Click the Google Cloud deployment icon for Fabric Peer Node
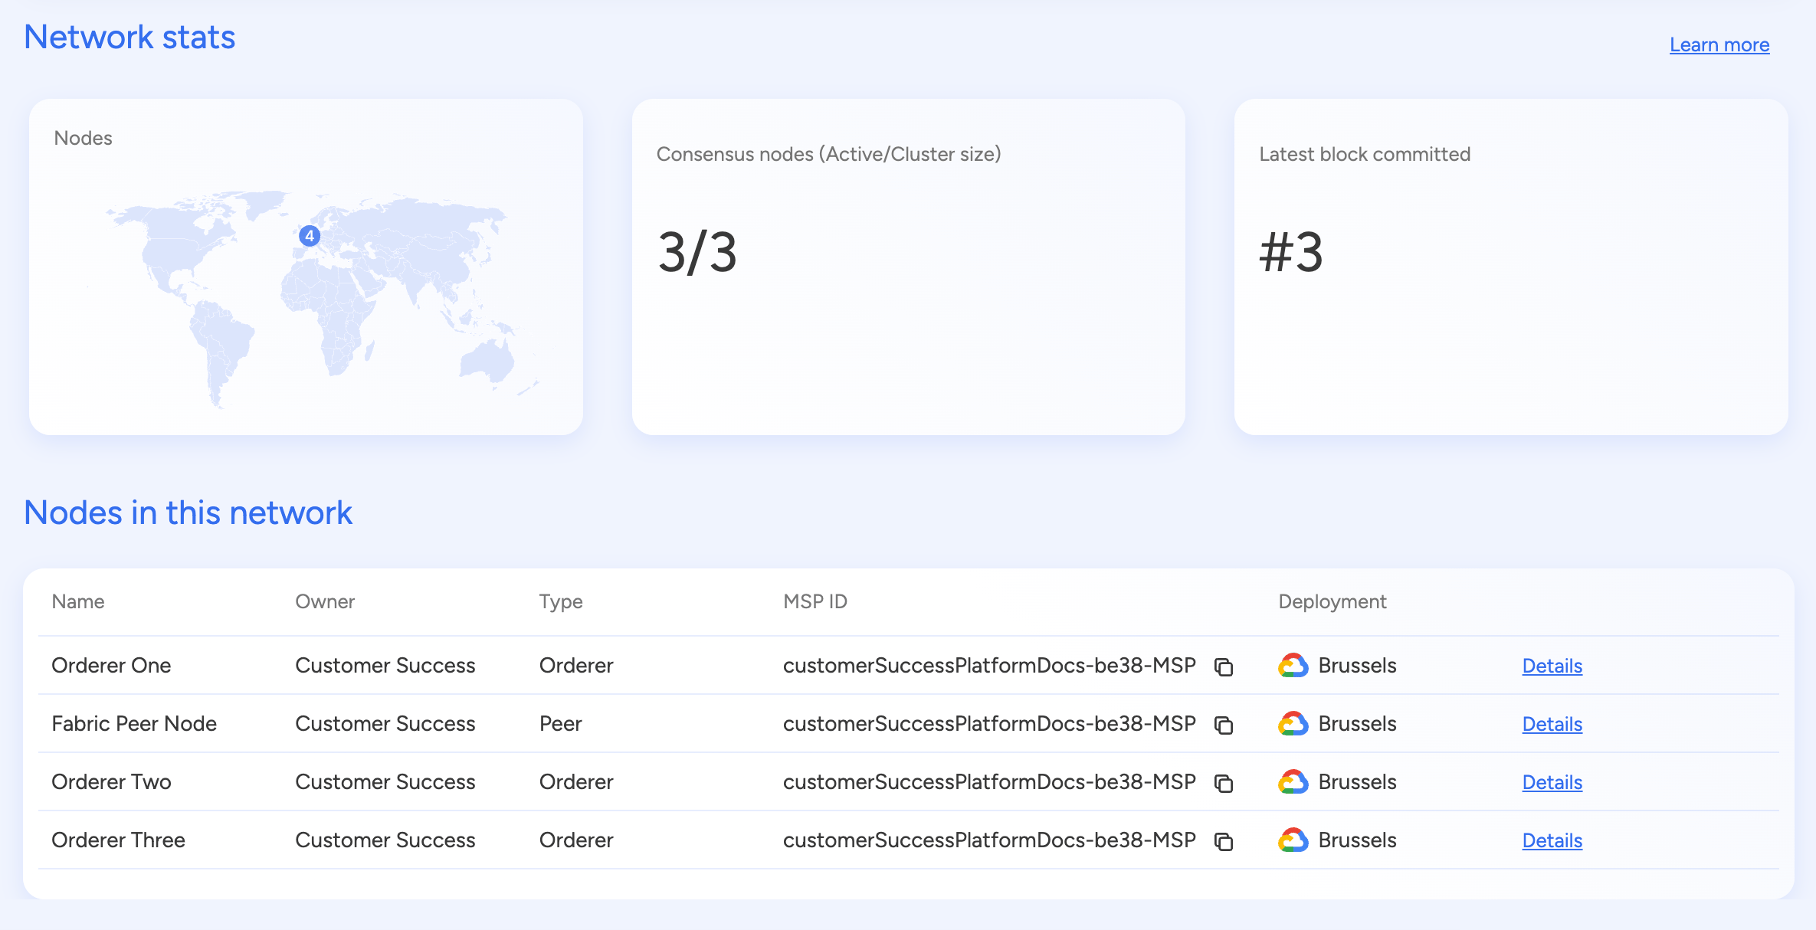Image resolution: width=1816 pixels, height=930 pixels. click(x=1293, y=723)
